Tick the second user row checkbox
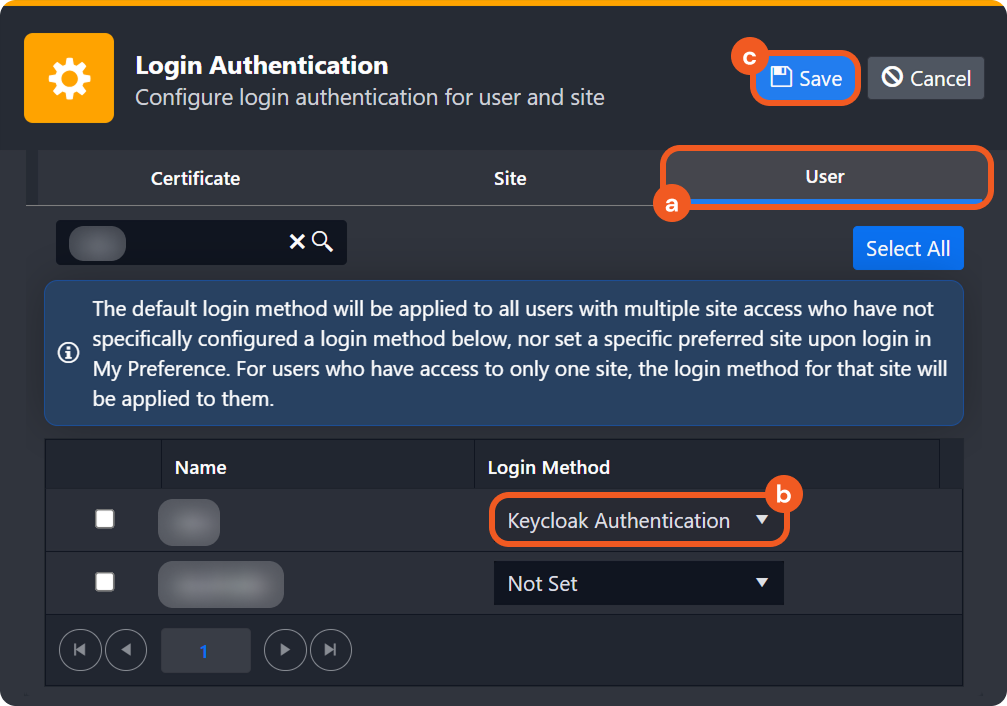This screenshot has height=706, width=1007. tap(105, 582)
